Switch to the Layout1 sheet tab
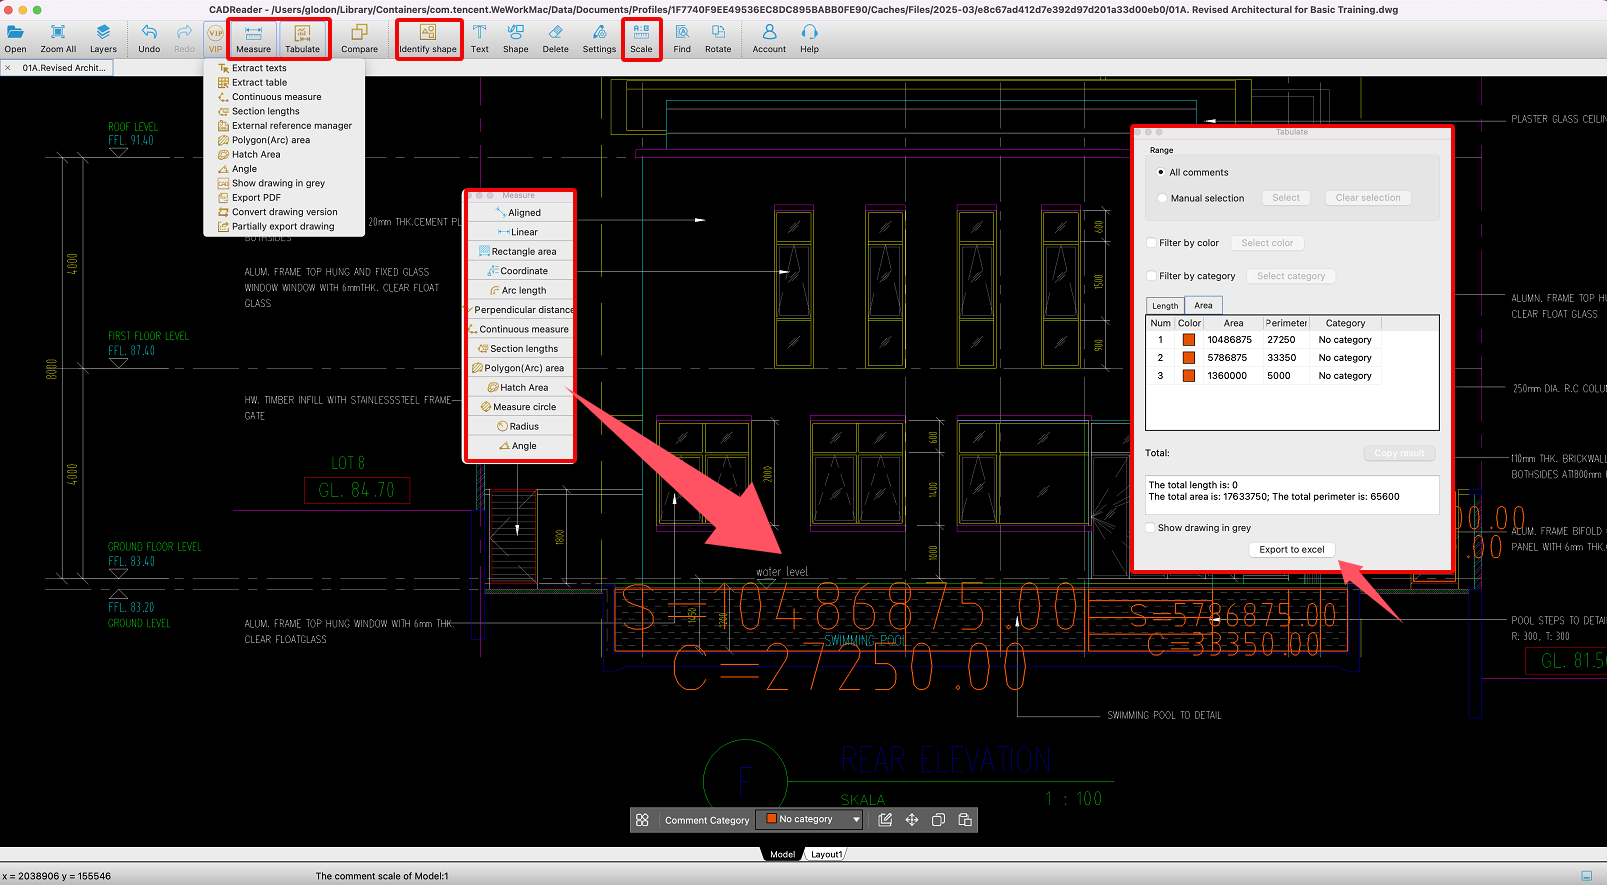 [x=826, y=855]
